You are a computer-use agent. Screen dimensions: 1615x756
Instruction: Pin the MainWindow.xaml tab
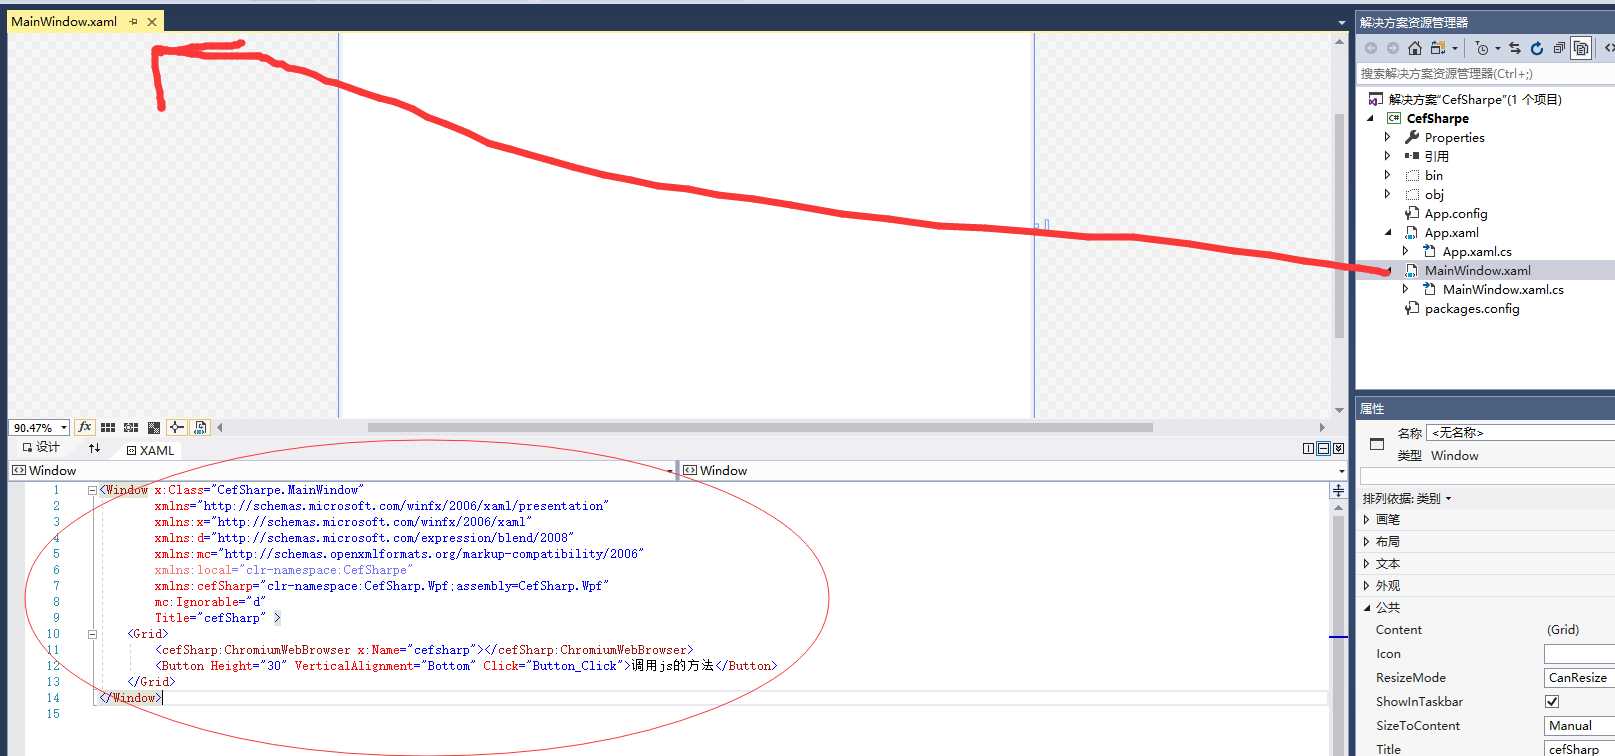tap(133, 22)
